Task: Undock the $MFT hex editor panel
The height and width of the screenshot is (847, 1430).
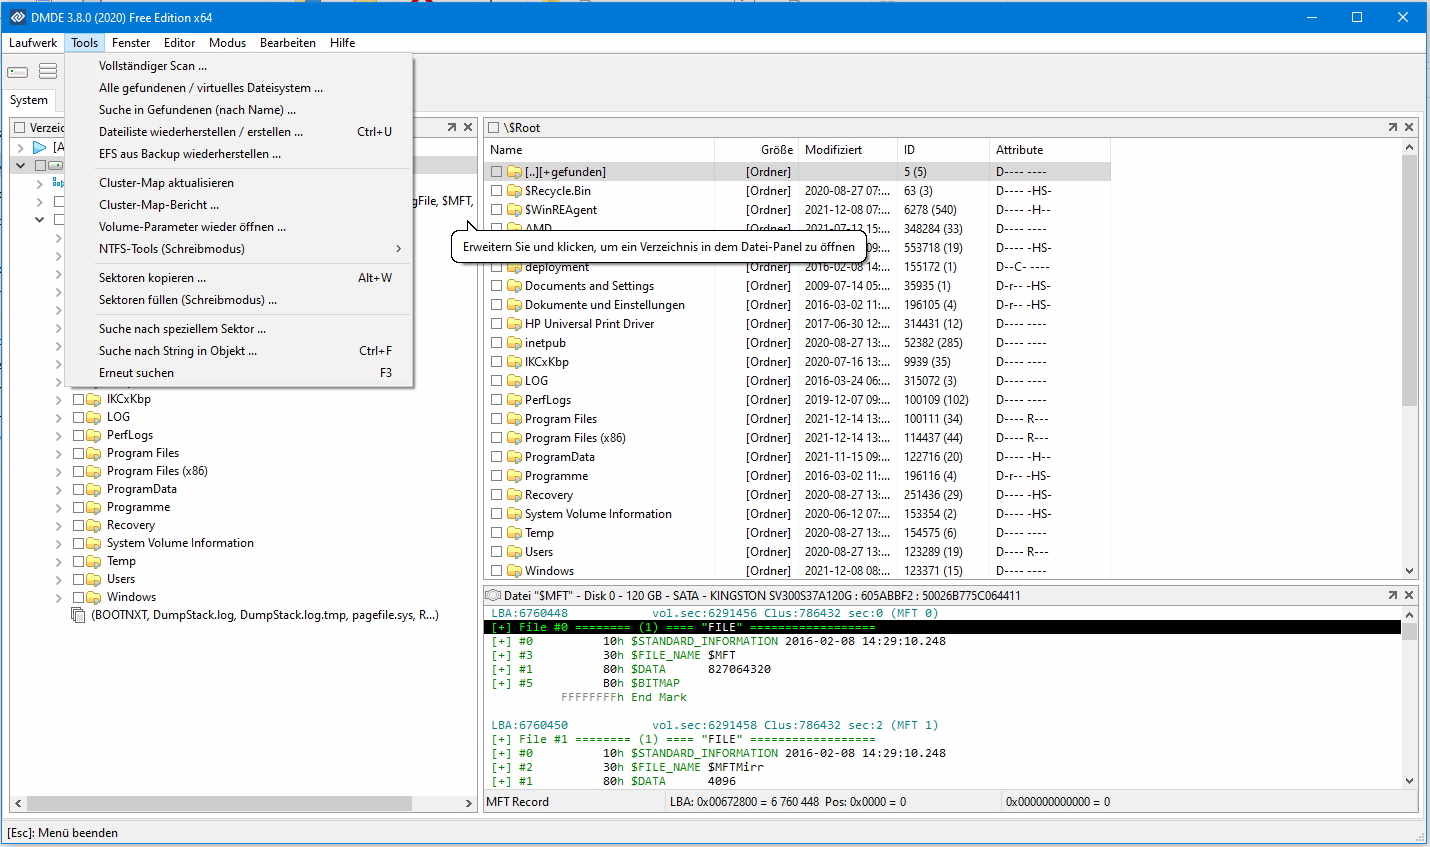Action: coord(1393,595)
